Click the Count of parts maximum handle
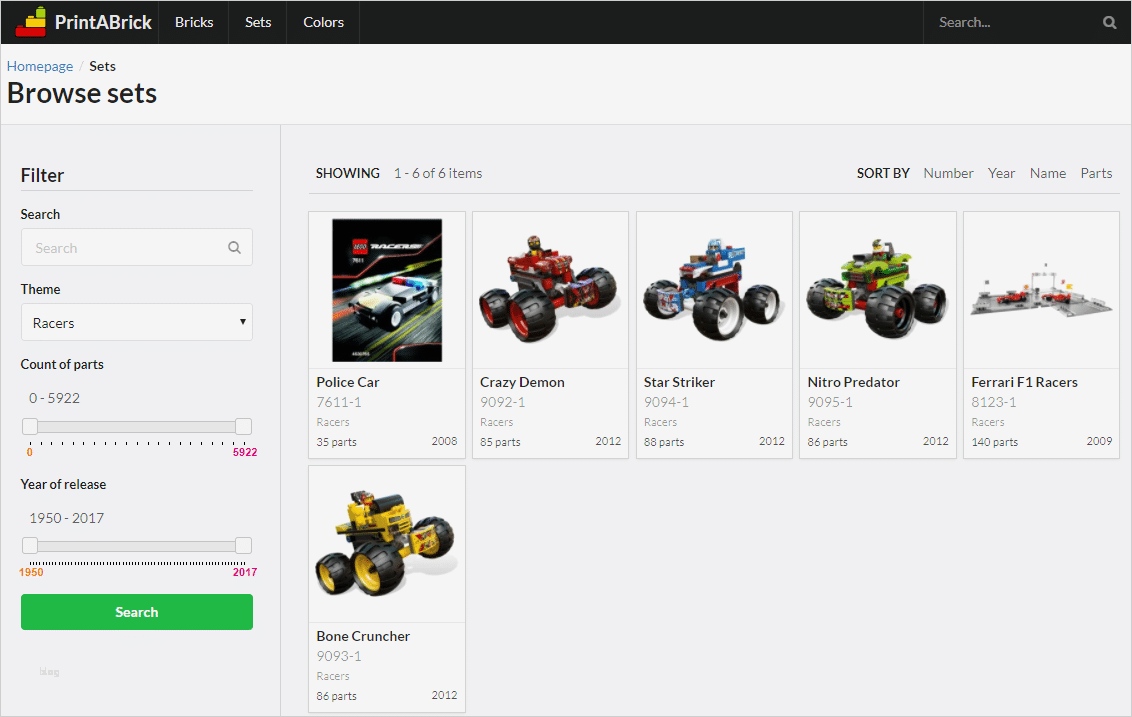Screen dimensions: 1132x717 [x=244, y=426]
